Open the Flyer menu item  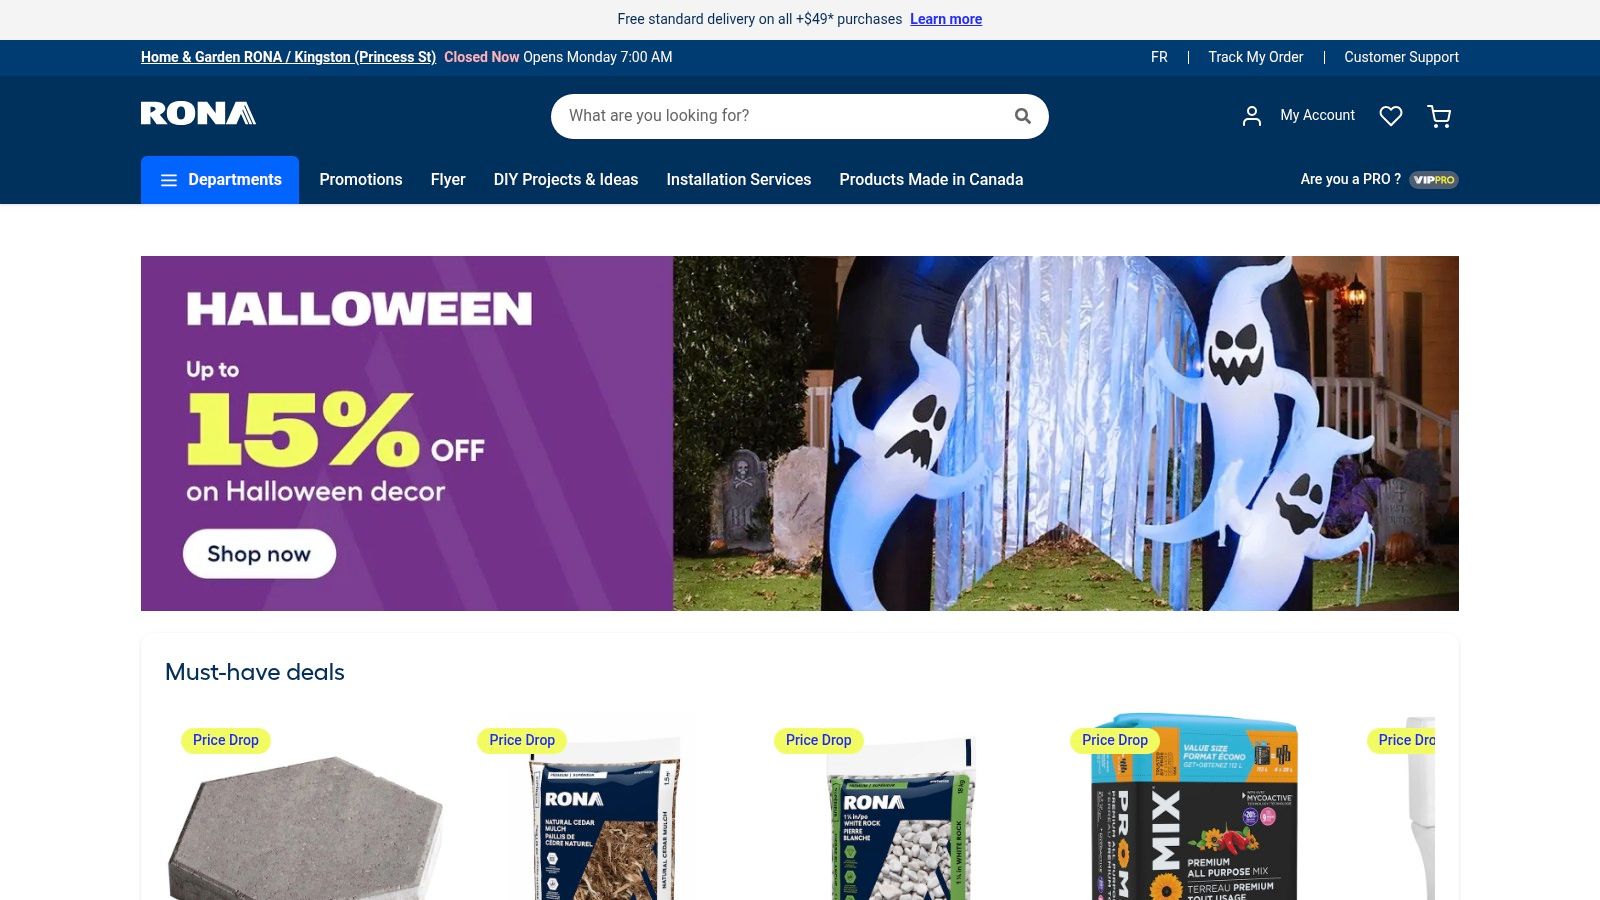[x=448, y=180]
